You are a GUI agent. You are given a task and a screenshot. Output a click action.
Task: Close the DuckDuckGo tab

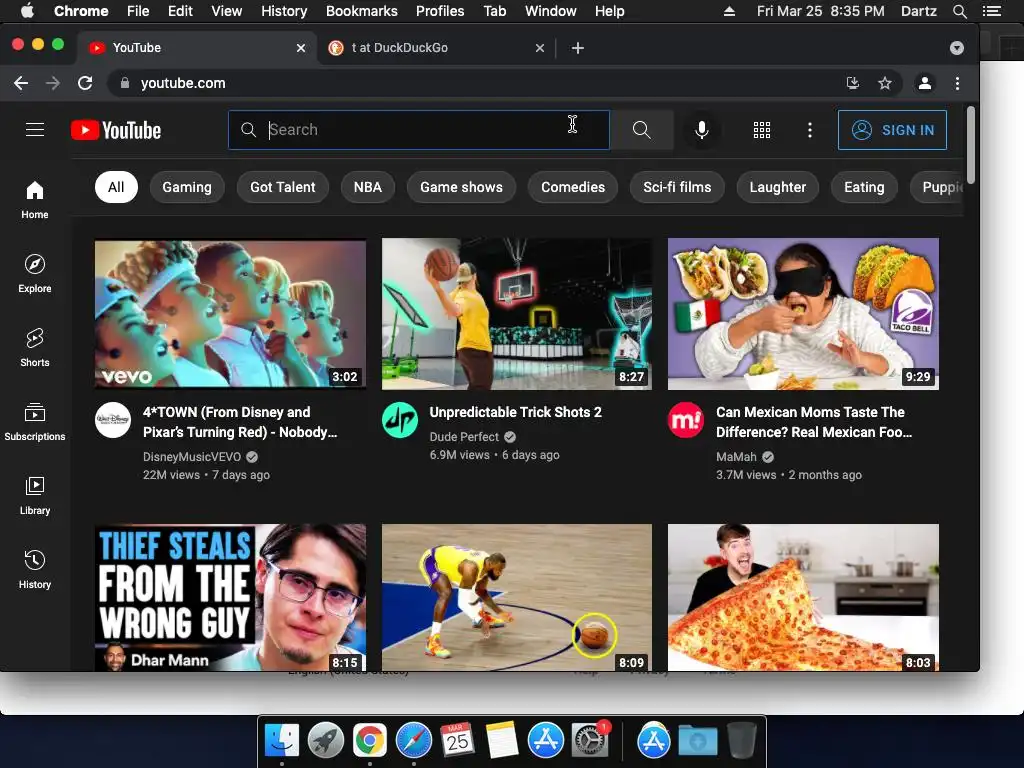pos(540,48)
